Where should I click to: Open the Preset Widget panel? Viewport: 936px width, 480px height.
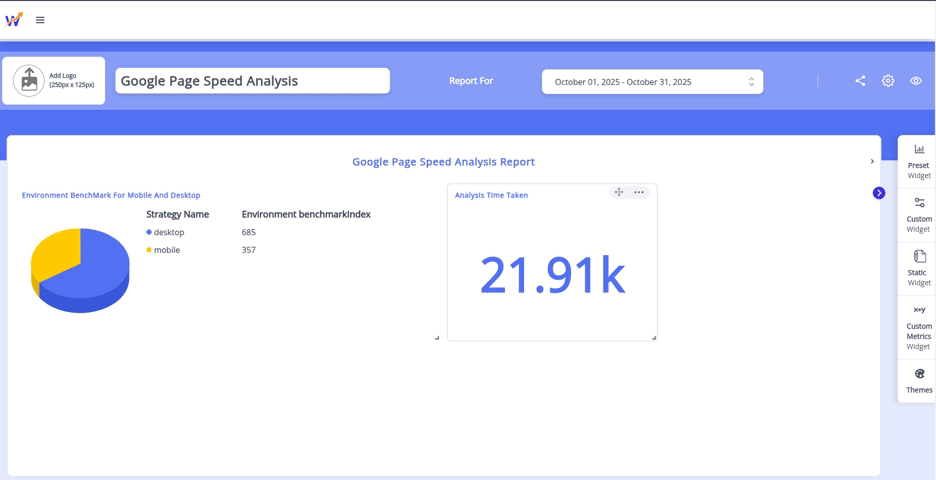(918, 161)
